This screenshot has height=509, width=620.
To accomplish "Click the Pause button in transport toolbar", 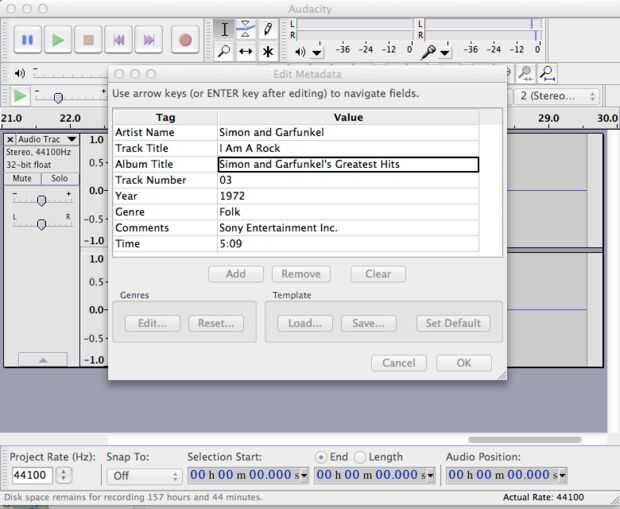I will click(27, 40).
